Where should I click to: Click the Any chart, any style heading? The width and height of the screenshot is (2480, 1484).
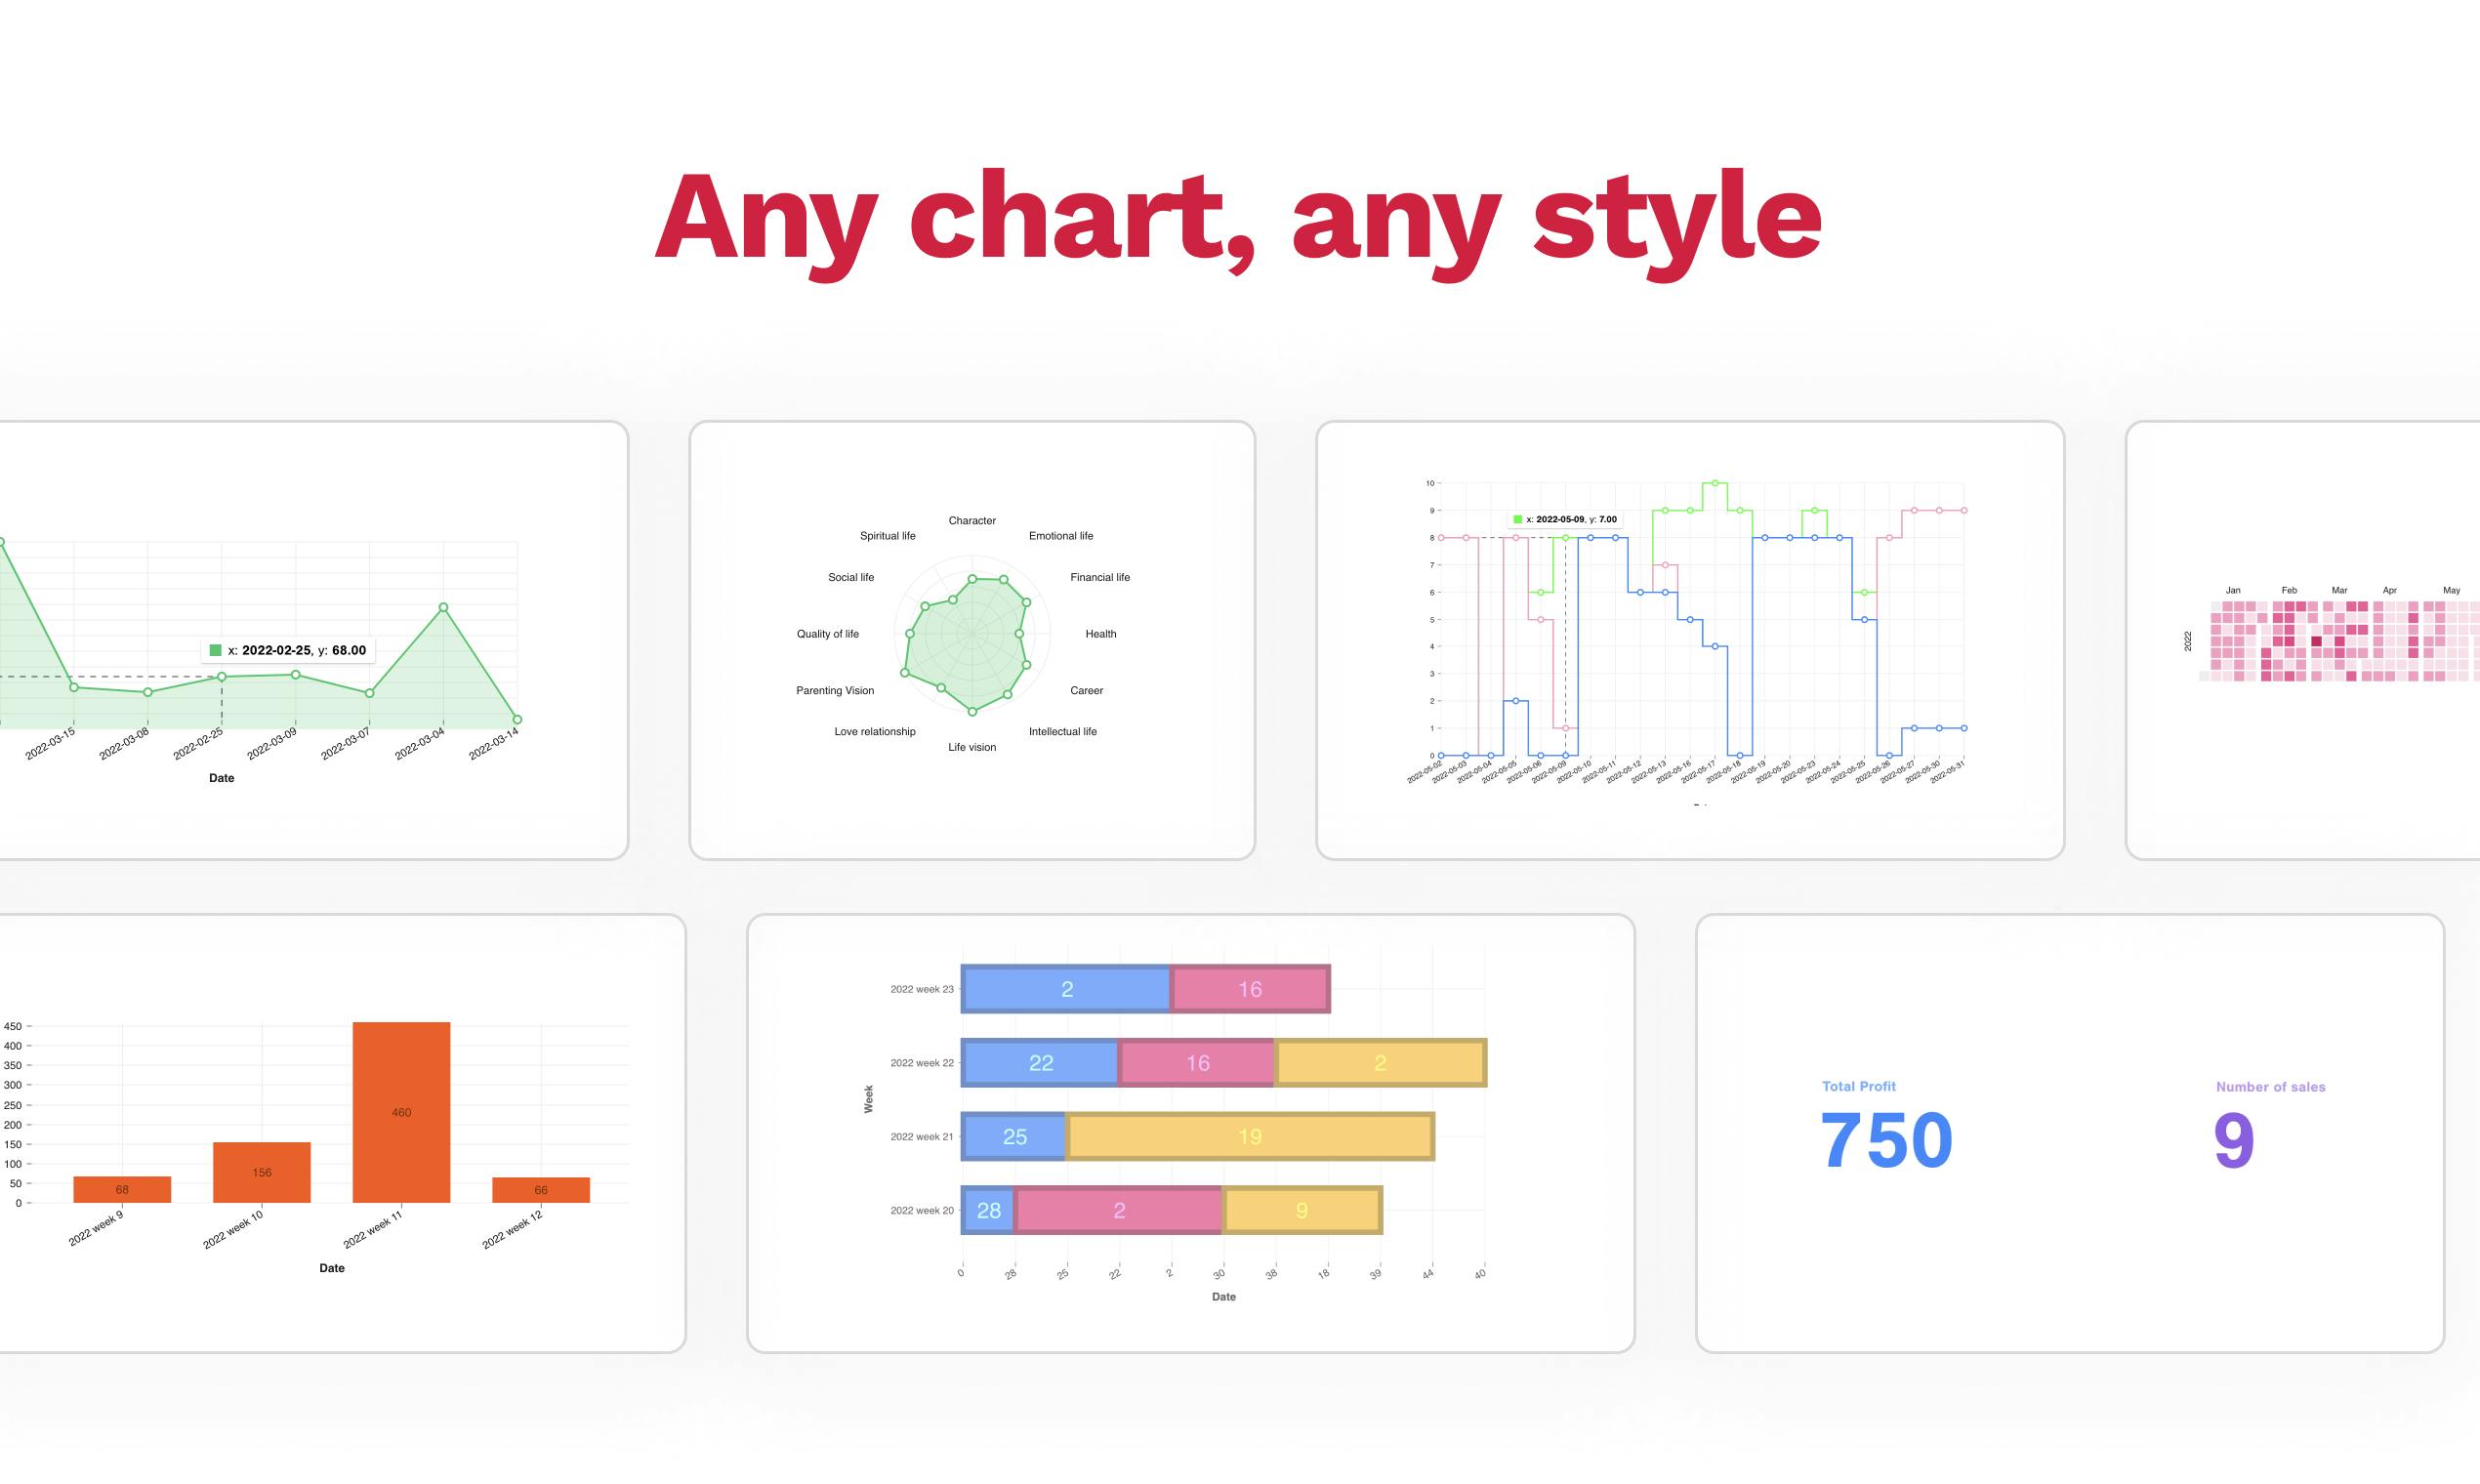coord(1238,218)
